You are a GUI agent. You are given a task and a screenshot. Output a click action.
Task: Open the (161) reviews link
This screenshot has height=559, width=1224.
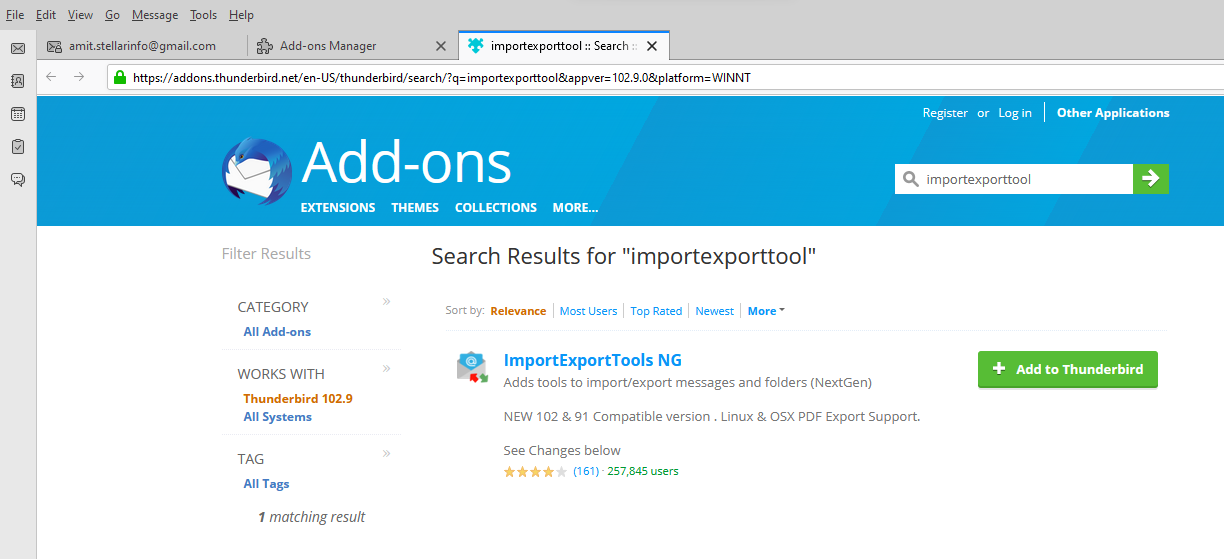[586, 471]
